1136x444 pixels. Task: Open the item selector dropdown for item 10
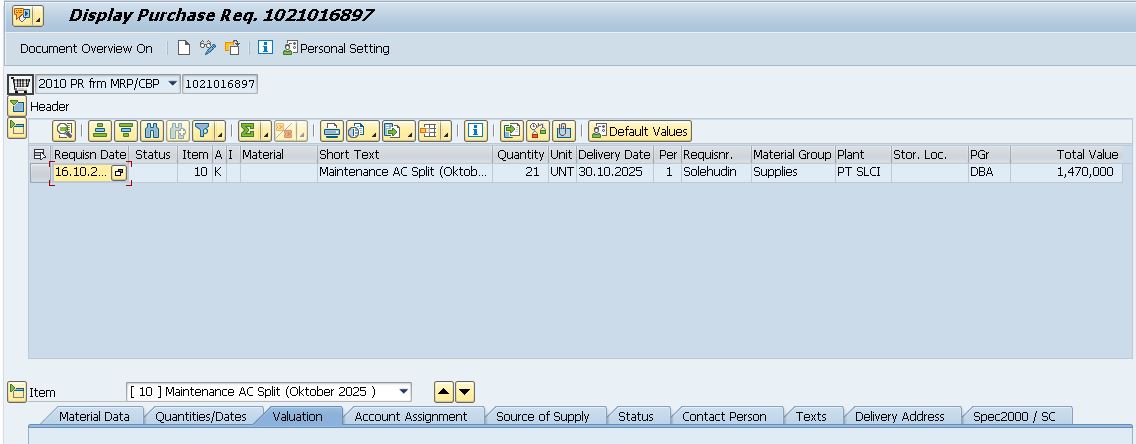tap(403, 392)
